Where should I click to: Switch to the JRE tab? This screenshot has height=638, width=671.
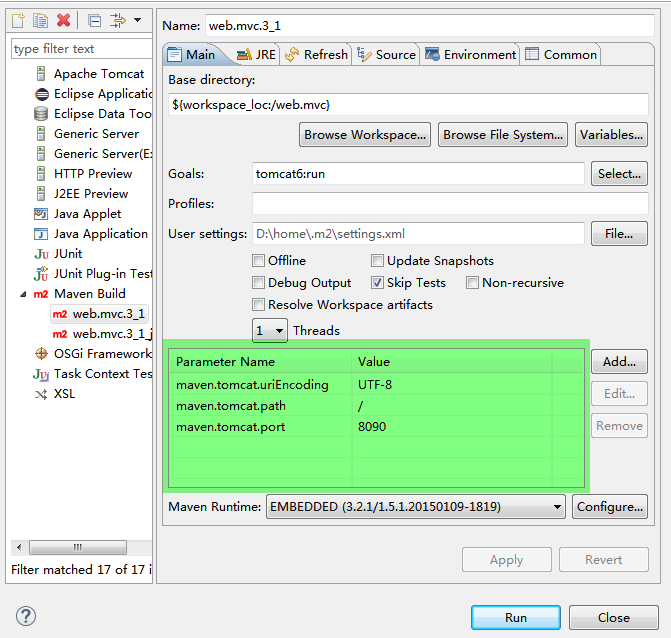(x=256, y=55)
